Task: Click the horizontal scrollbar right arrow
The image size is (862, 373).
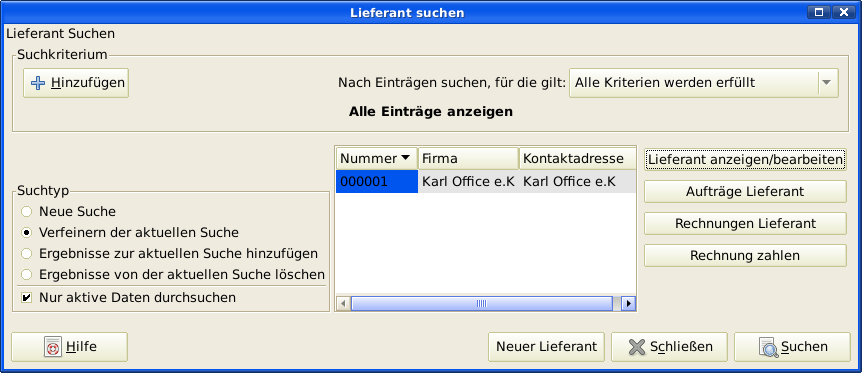Action: pyautogui.click(x=628, y=303)
